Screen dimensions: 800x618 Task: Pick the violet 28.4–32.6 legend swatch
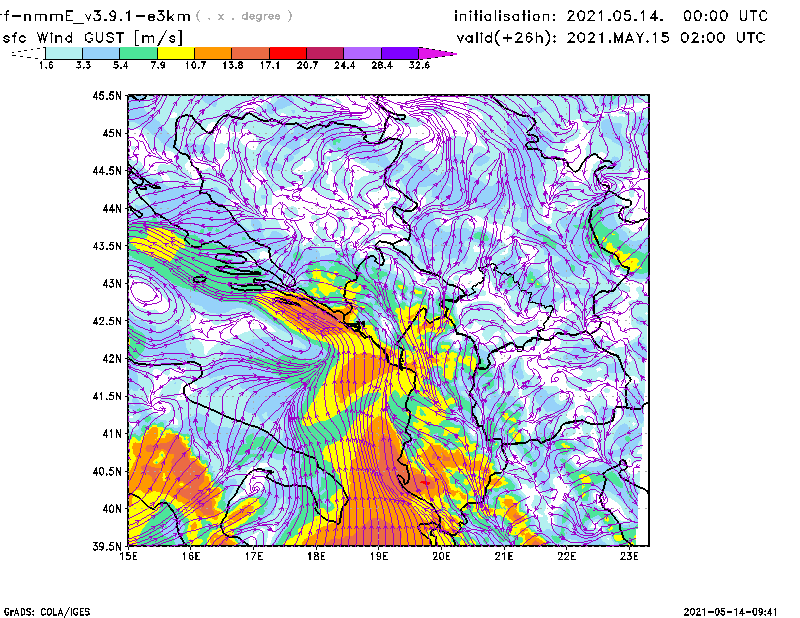point(400,53)
